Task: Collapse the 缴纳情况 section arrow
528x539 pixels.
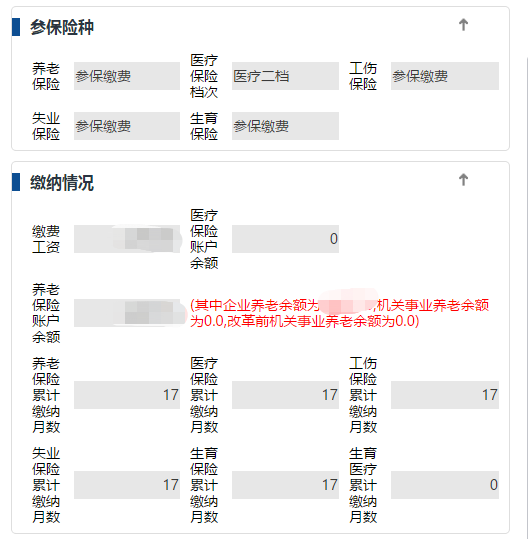Action: point(463,179)
